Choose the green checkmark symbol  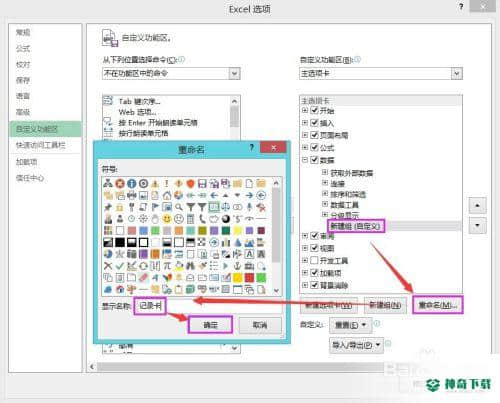(x=120, y=266)
